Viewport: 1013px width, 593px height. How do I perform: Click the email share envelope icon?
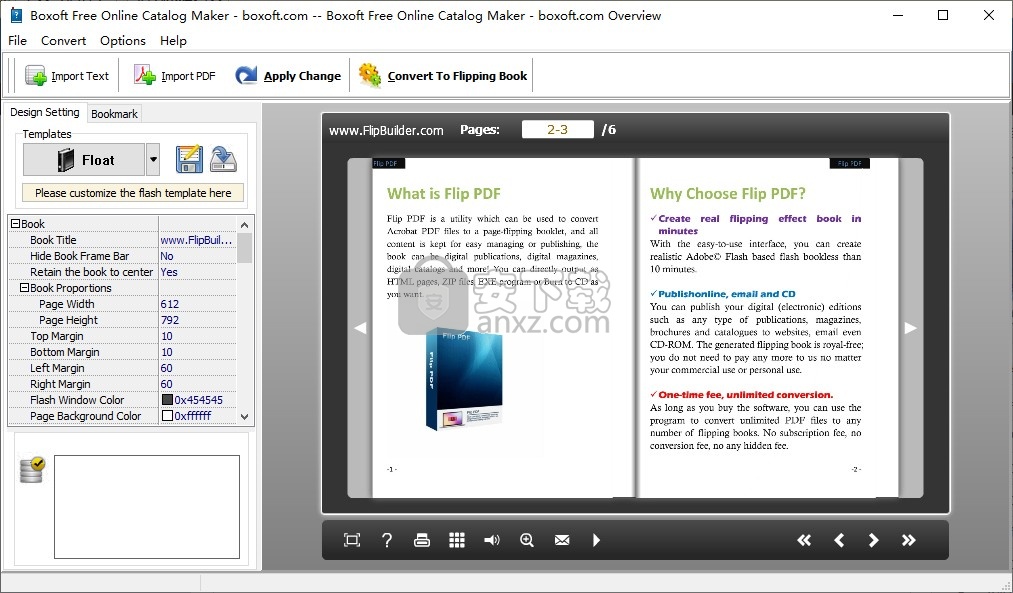[562, 540]
